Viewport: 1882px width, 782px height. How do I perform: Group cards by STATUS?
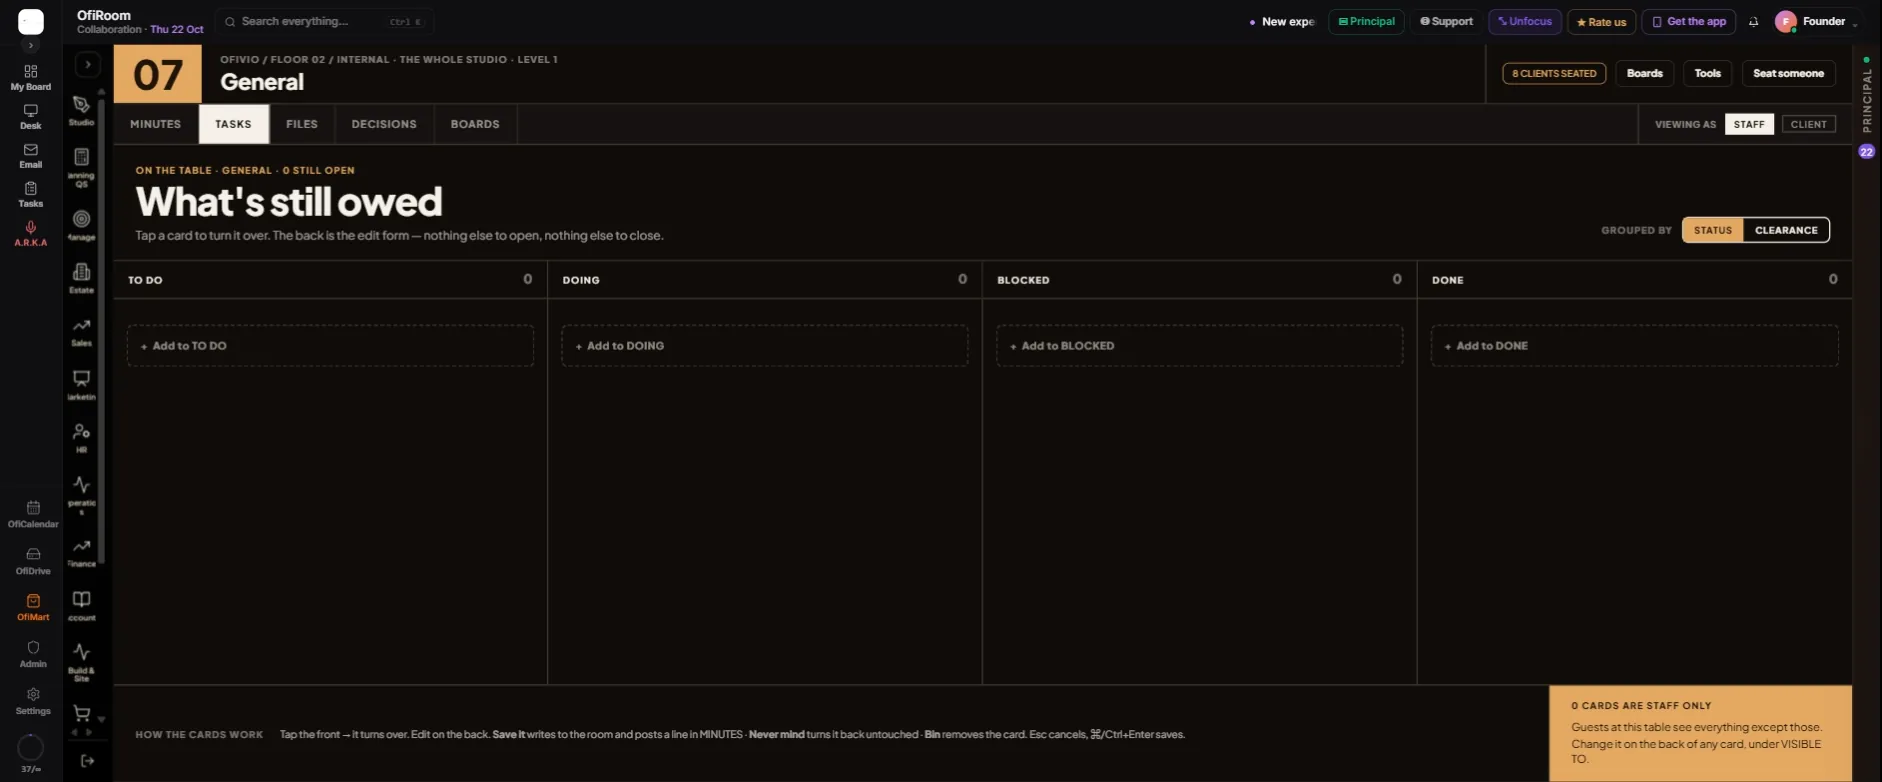(1713, 230)
